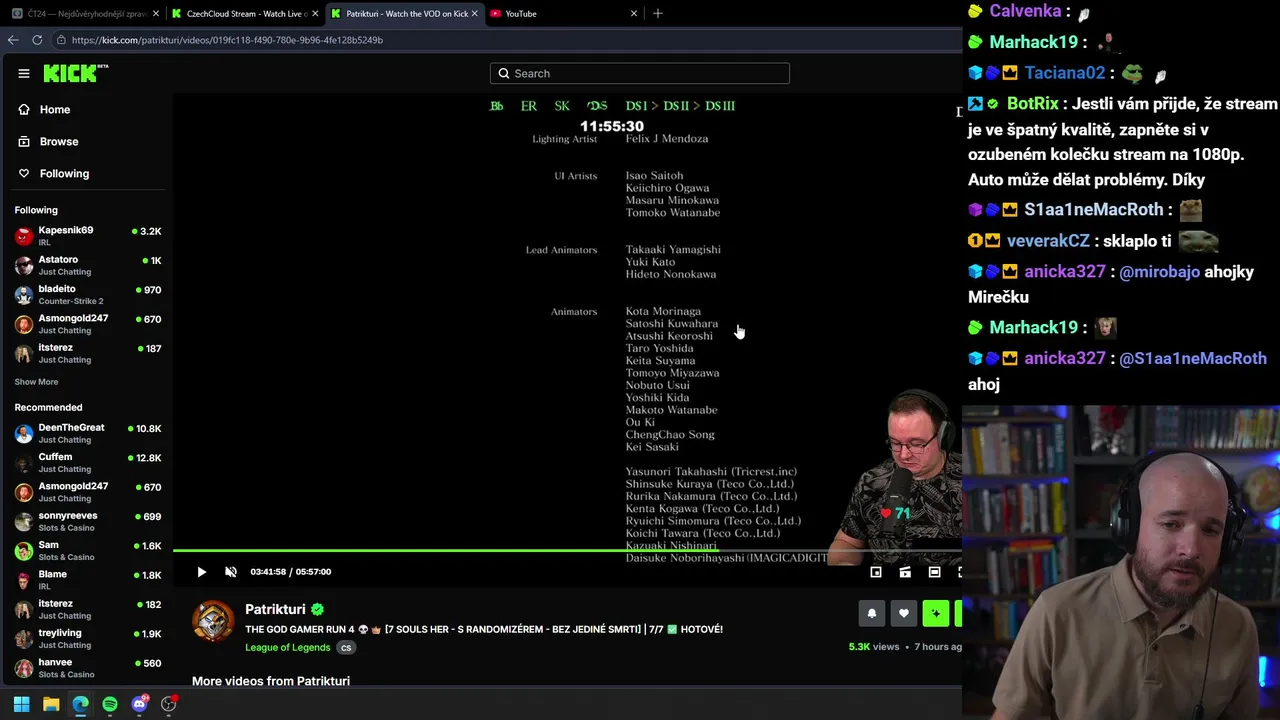The width and height of the screenshot is (1280, 720).
Task: Click the green sparkle gift button
Action: [936, 613]
